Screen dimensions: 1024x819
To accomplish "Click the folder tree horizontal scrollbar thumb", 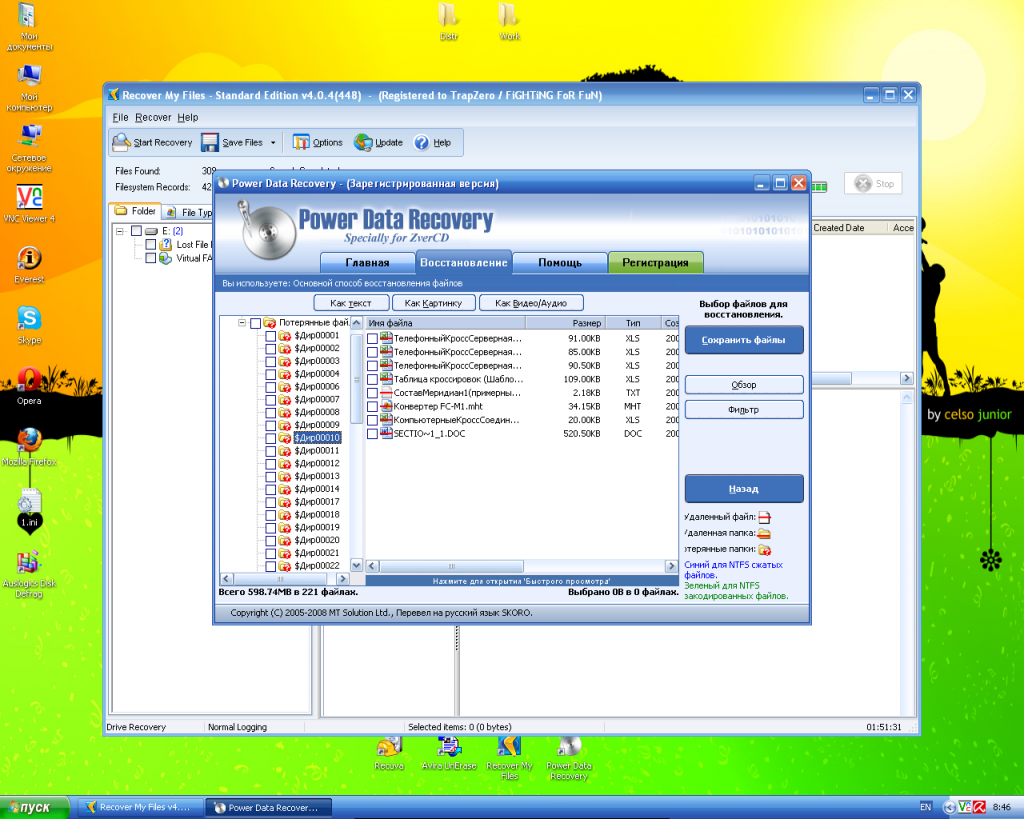I will coord(281,579).
